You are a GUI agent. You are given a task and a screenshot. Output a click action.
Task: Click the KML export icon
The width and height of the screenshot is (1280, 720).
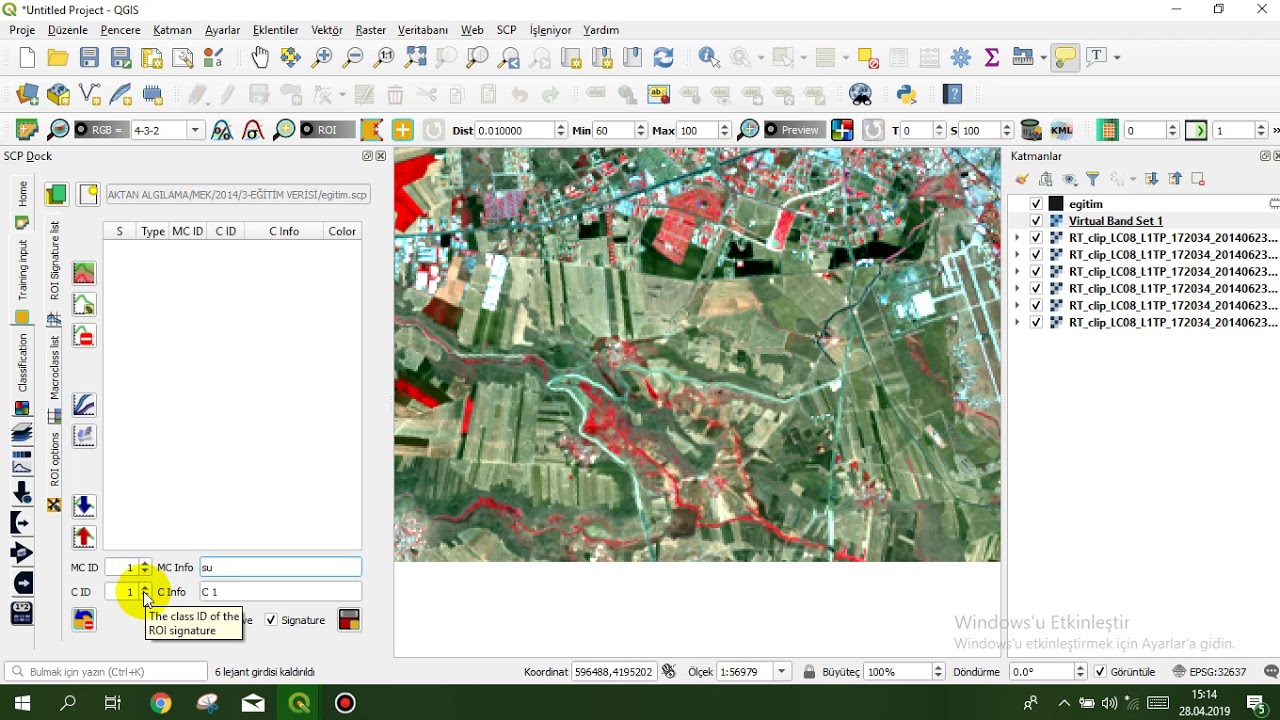1061,130
